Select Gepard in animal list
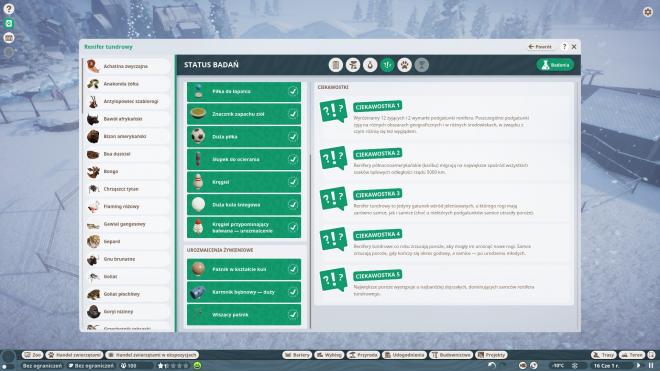The width and height of the screenshot is (660, 371). coord(128,242)
